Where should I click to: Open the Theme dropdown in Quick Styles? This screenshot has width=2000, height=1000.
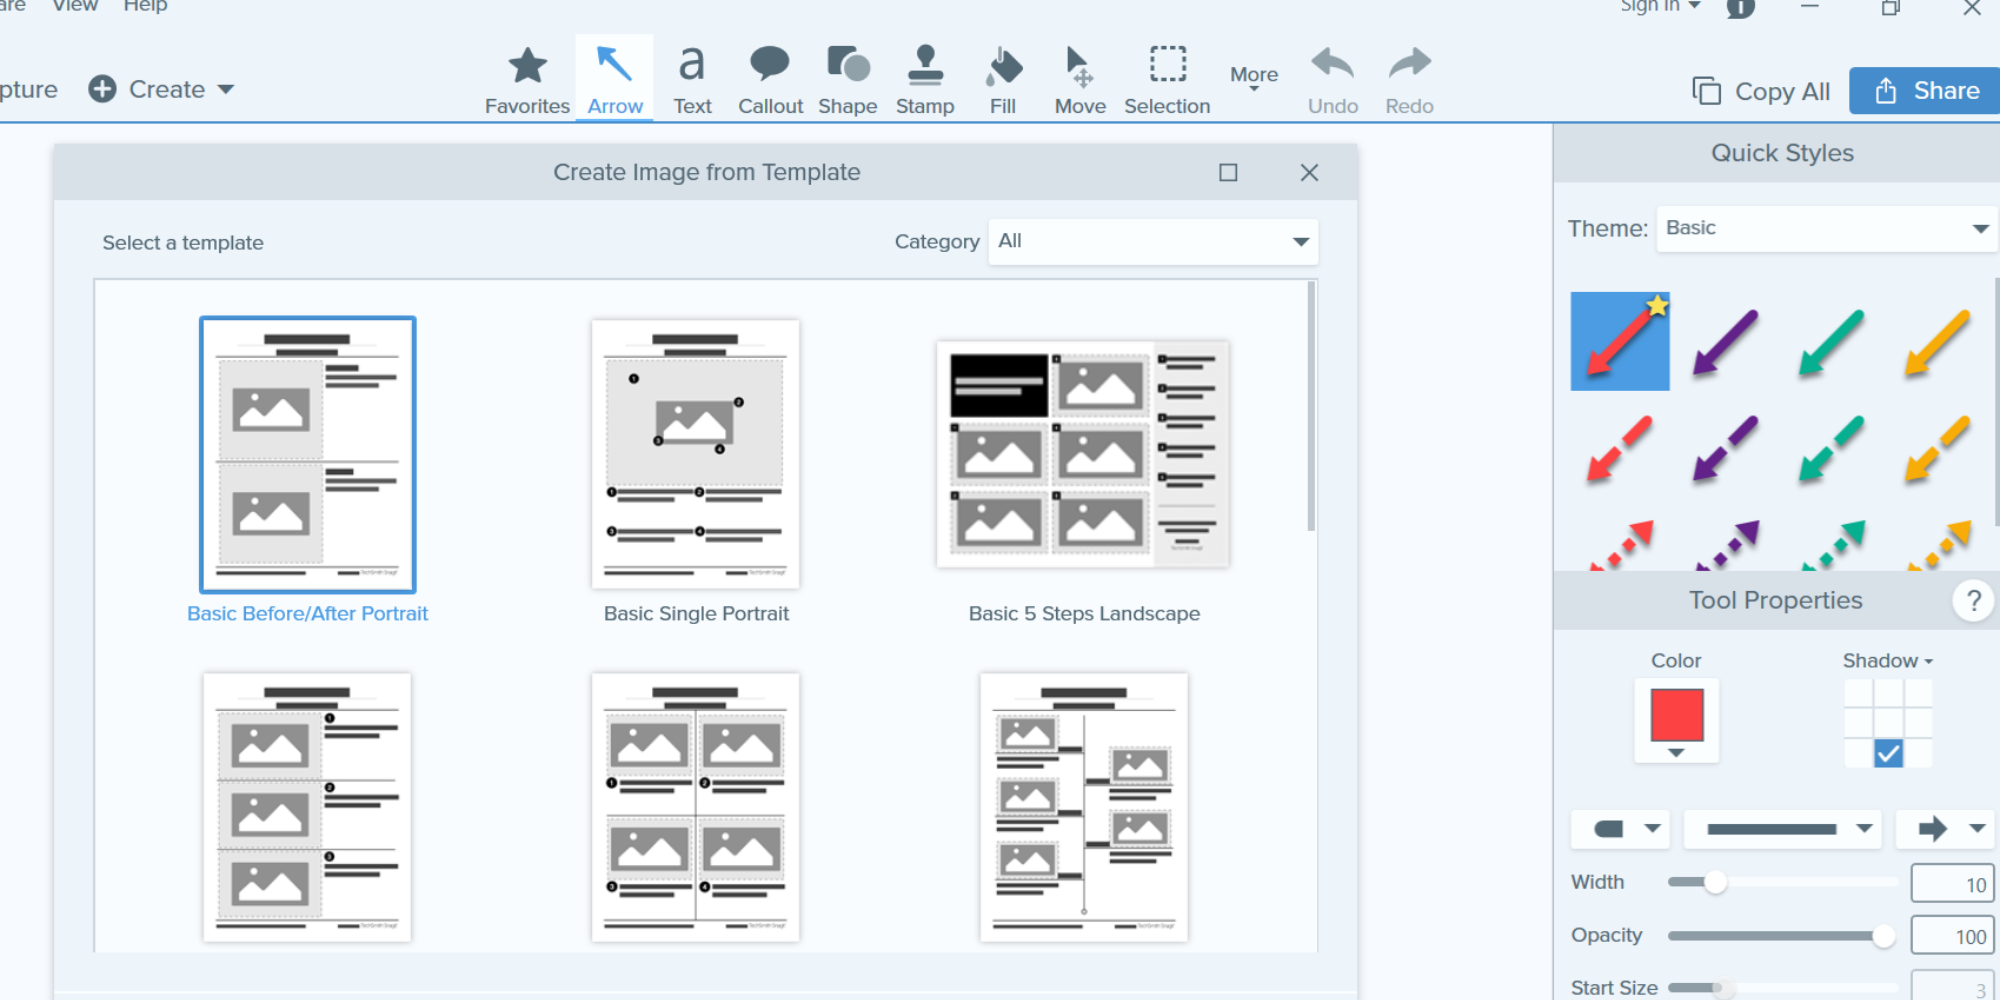pyautogui.click(x=1825, y=228)
